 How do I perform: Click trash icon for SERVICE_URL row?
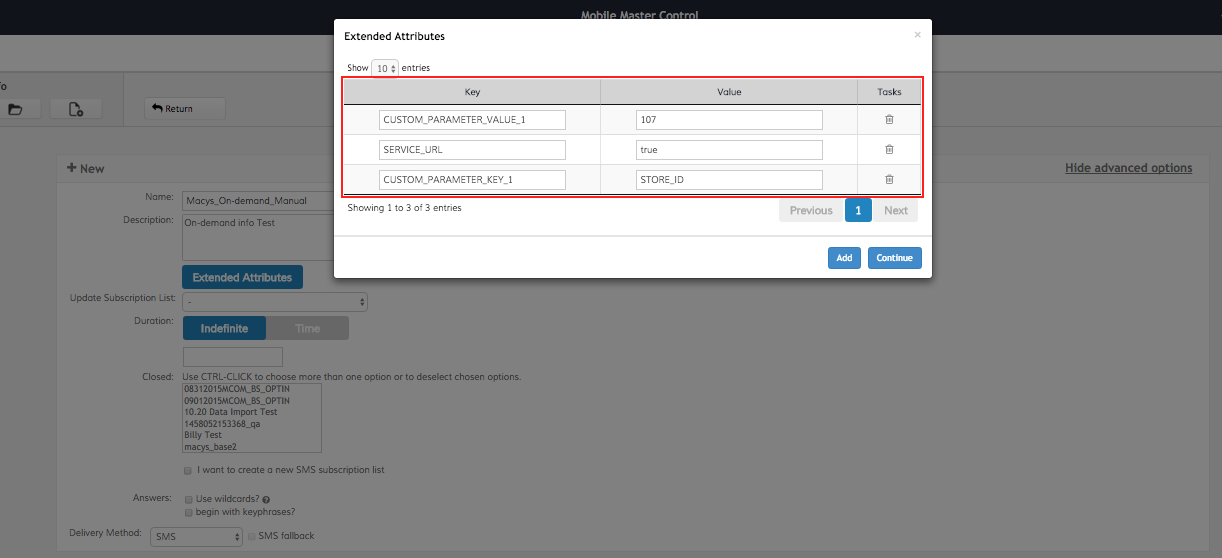pos(889,150)
